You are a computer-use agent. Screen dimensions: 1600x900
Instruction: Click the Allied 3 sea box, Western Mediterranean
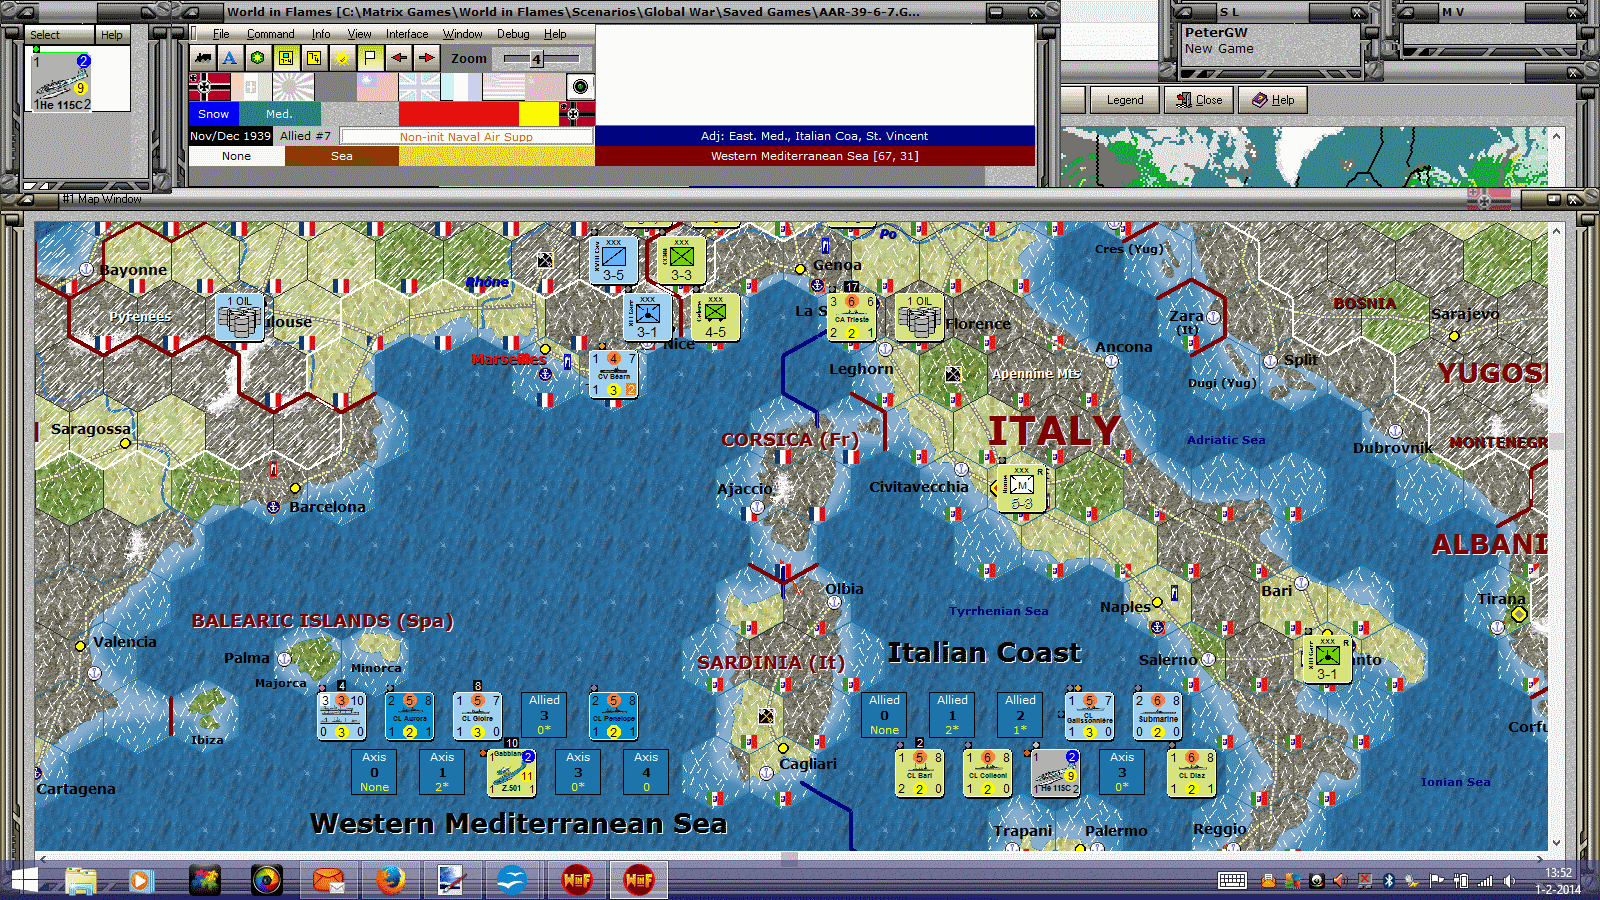[544, 715]
